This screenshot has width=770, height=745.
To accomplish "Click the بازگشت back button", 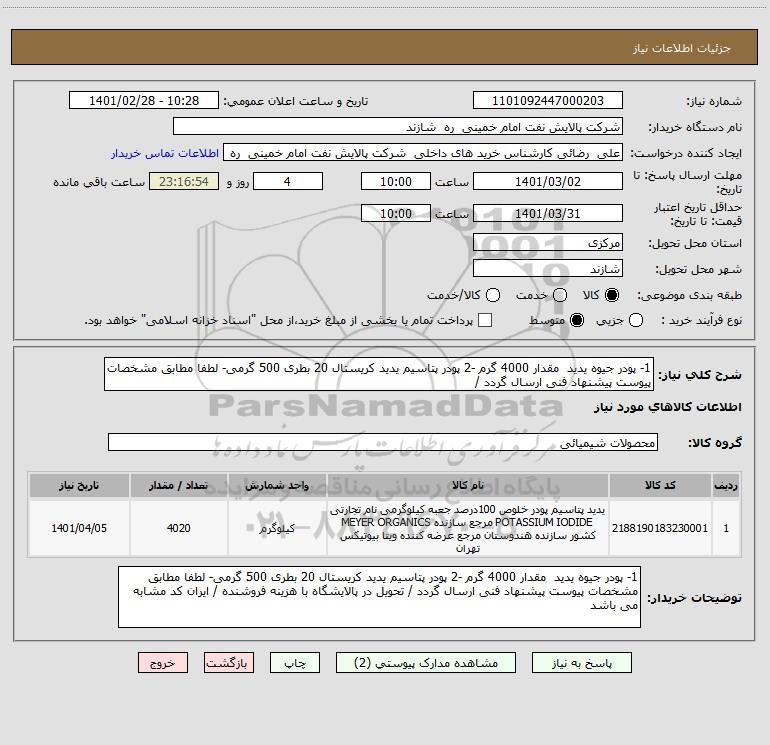I will [229, 663].
